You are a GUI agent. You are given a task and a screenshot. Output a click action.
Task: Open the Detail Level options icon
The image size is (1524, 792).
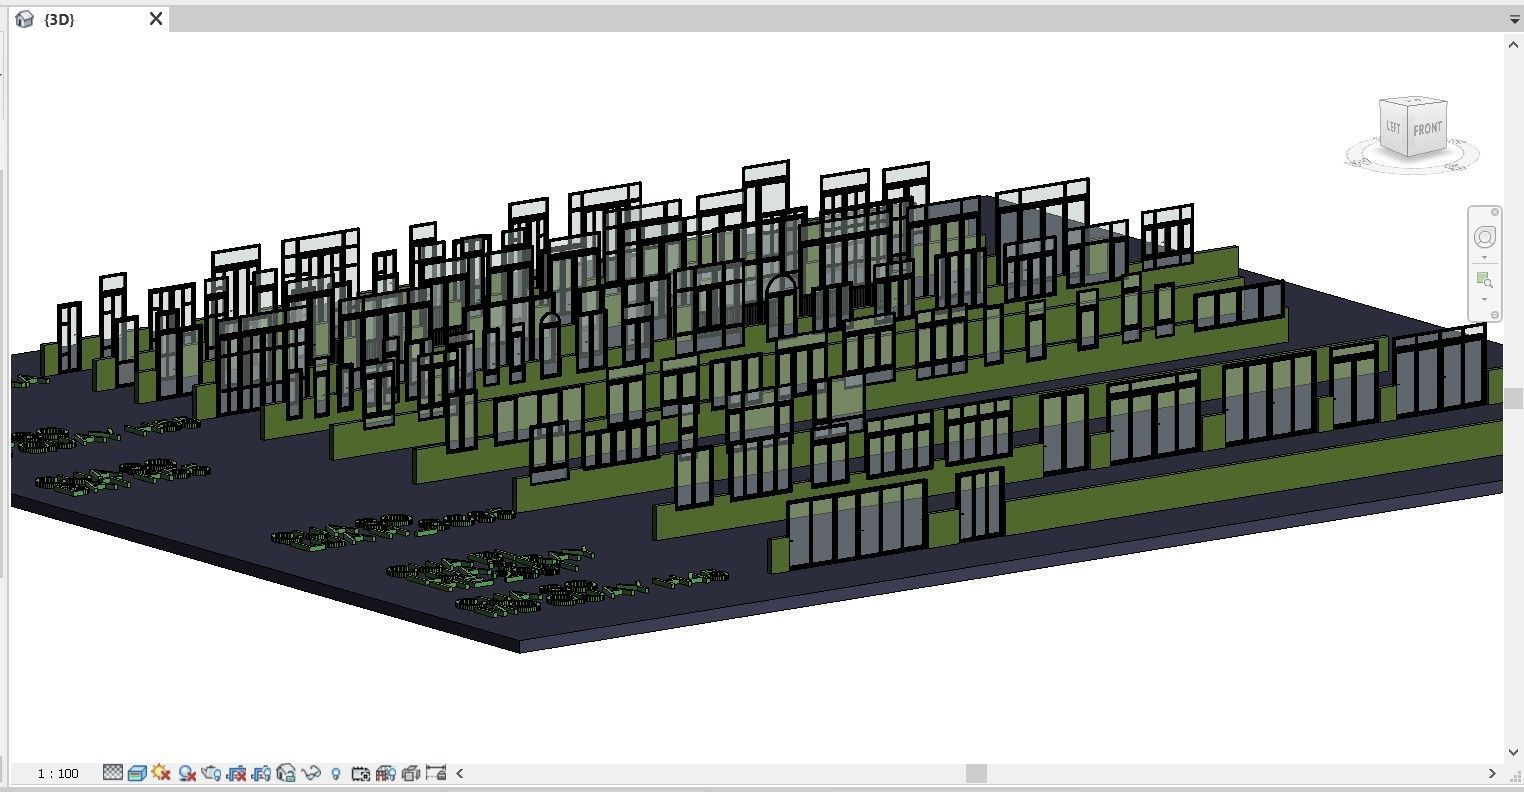pyautogui.click(x=113, y=773)
